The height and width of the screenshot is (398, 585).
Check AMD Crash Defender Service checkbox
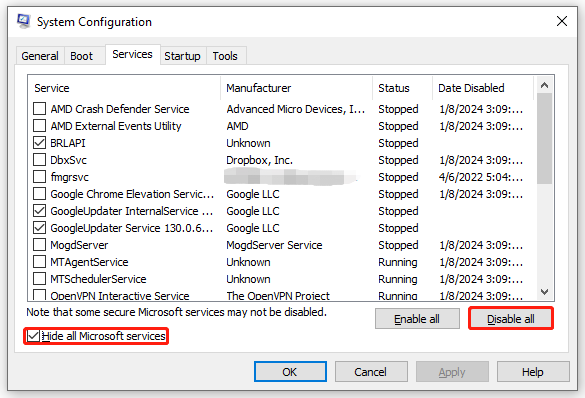pos(40,109)
